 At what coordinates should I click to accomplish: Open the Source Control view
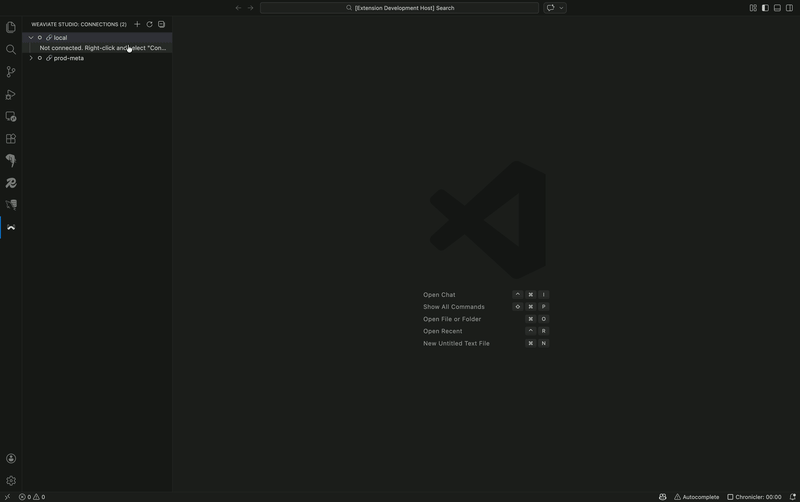tap(11, 72)
